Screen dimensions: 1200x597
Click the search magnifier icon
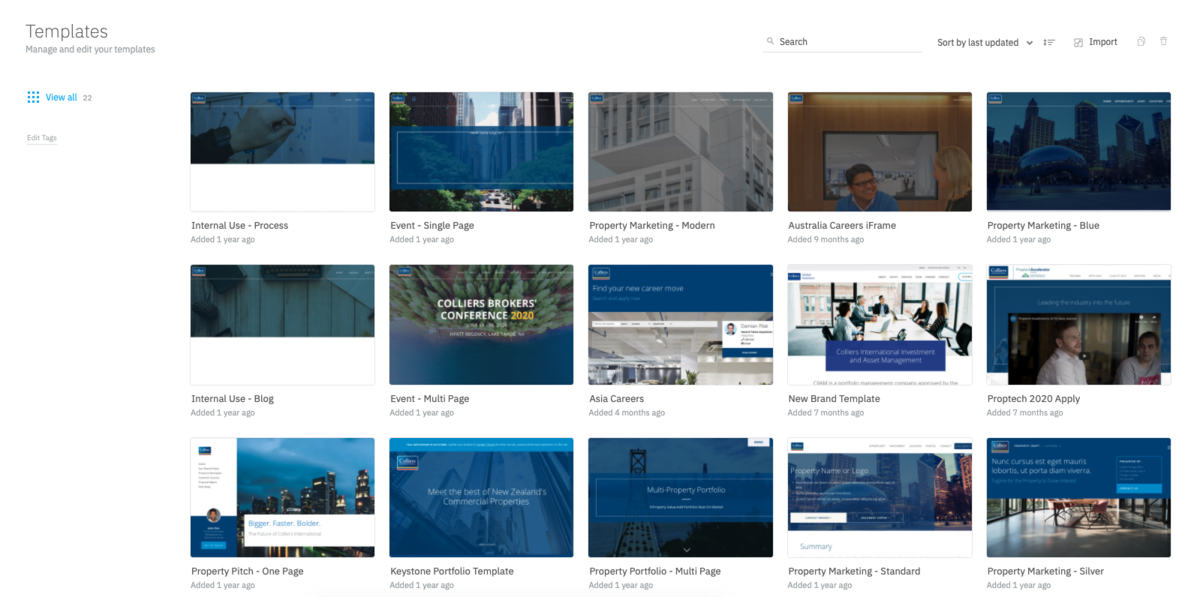click(770, 41)
